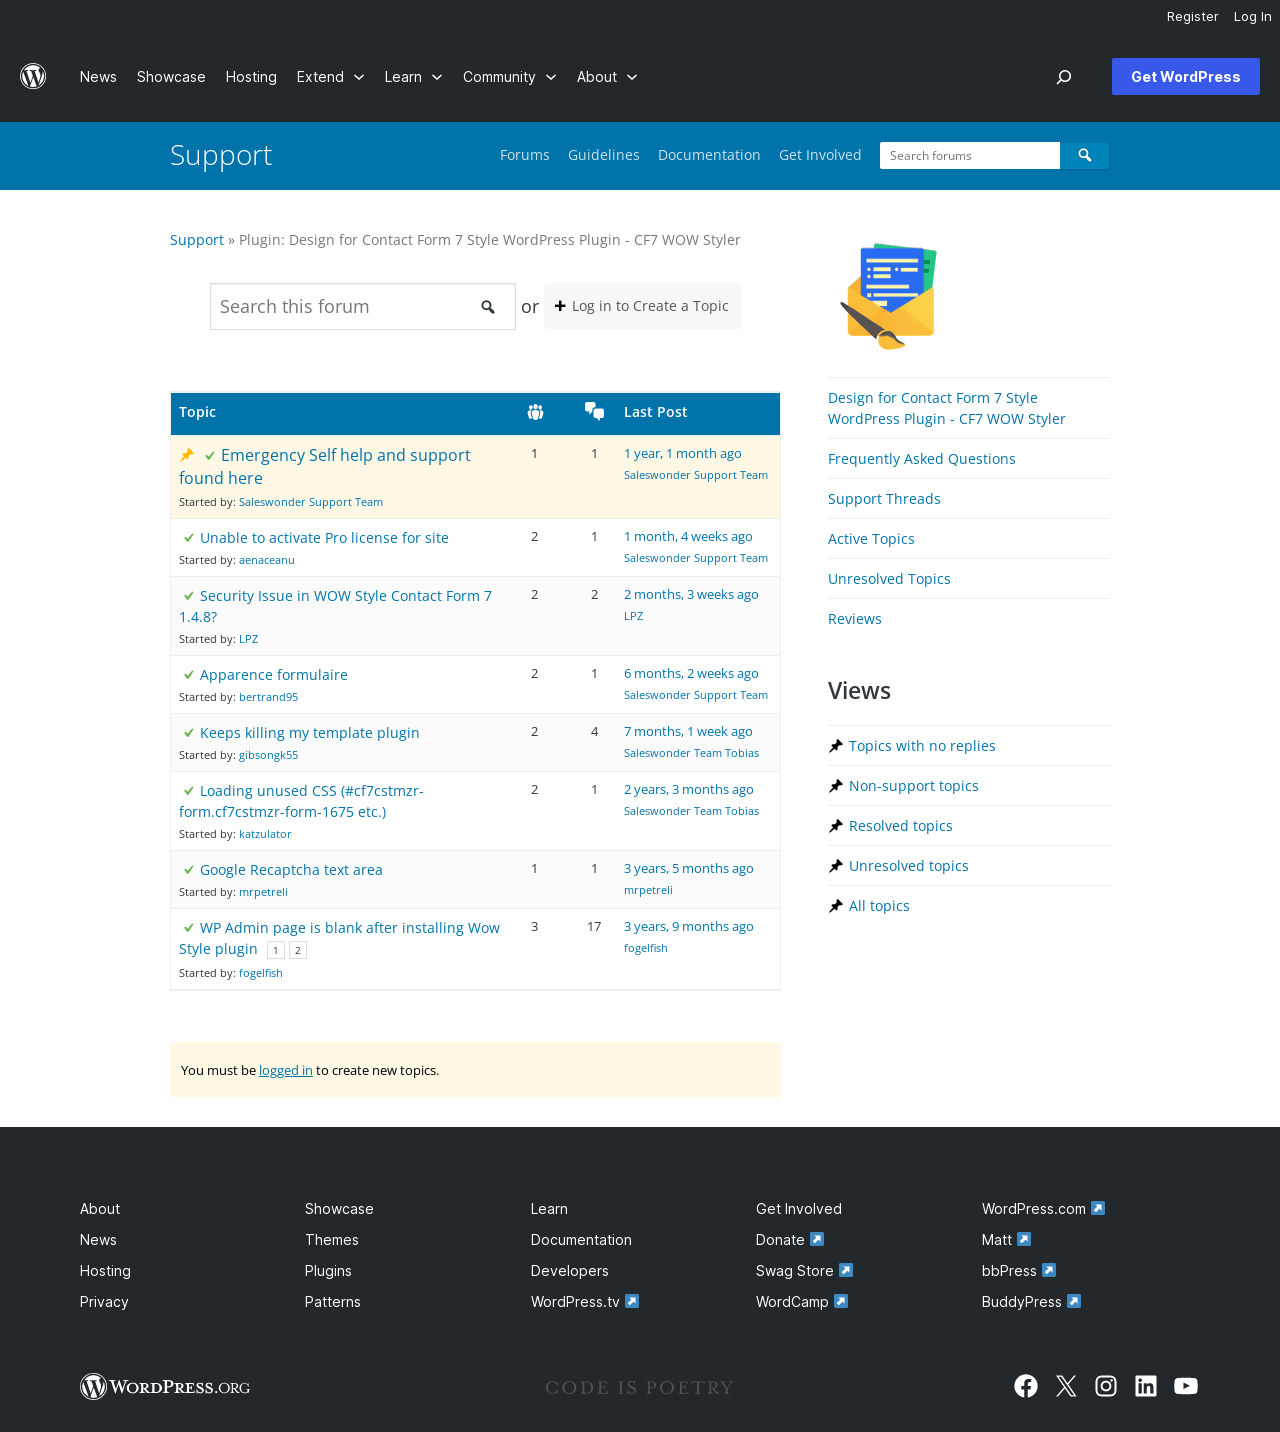
Task: Open Unresolved Topics in sidebar
Action: [889, 579]
